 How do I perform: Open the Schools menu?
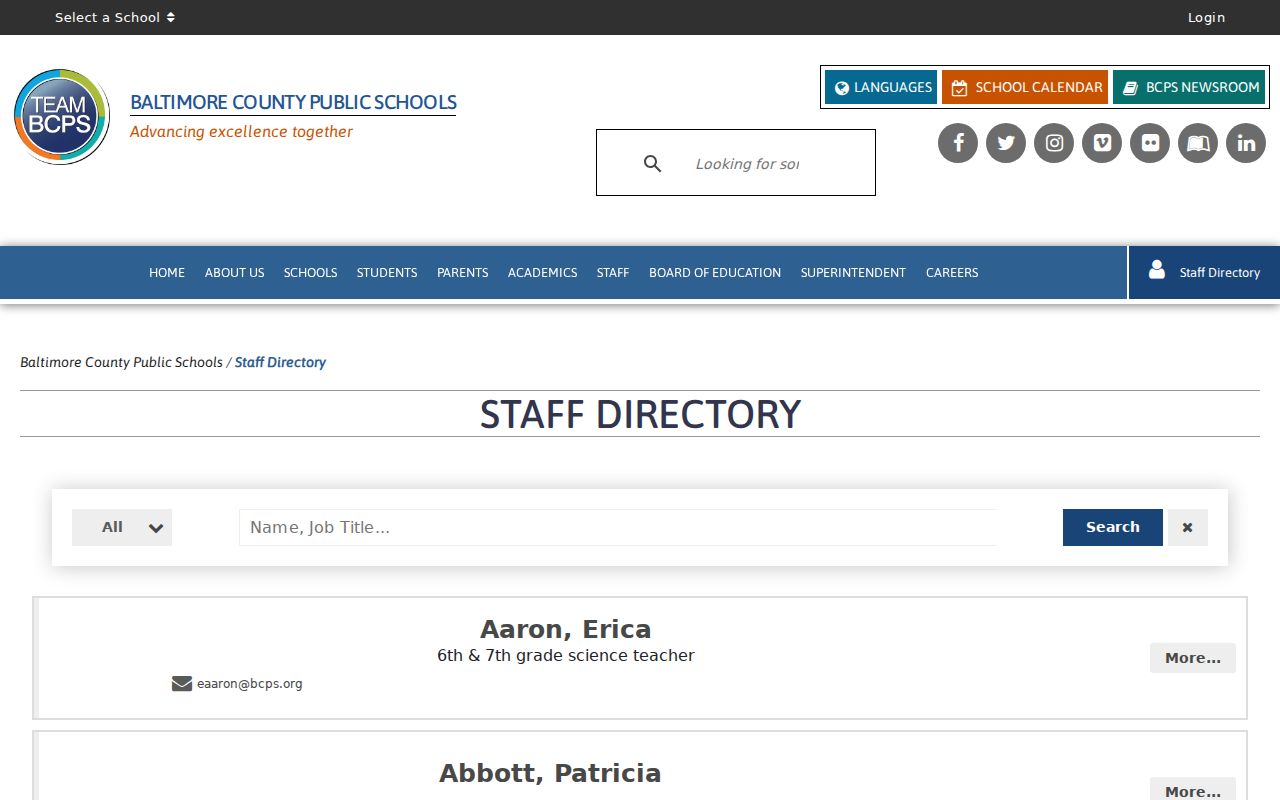310,272
